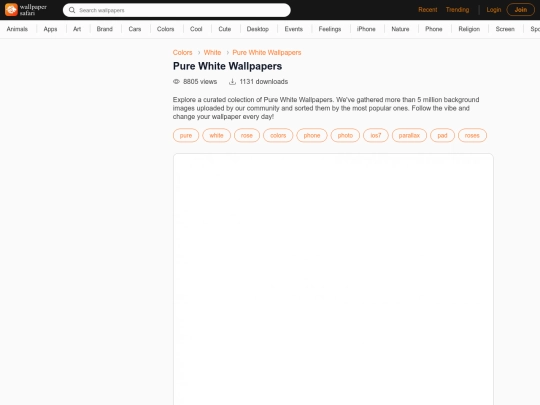Open the Events category
This screenshot has height=405, width=540.
[294, 29]
